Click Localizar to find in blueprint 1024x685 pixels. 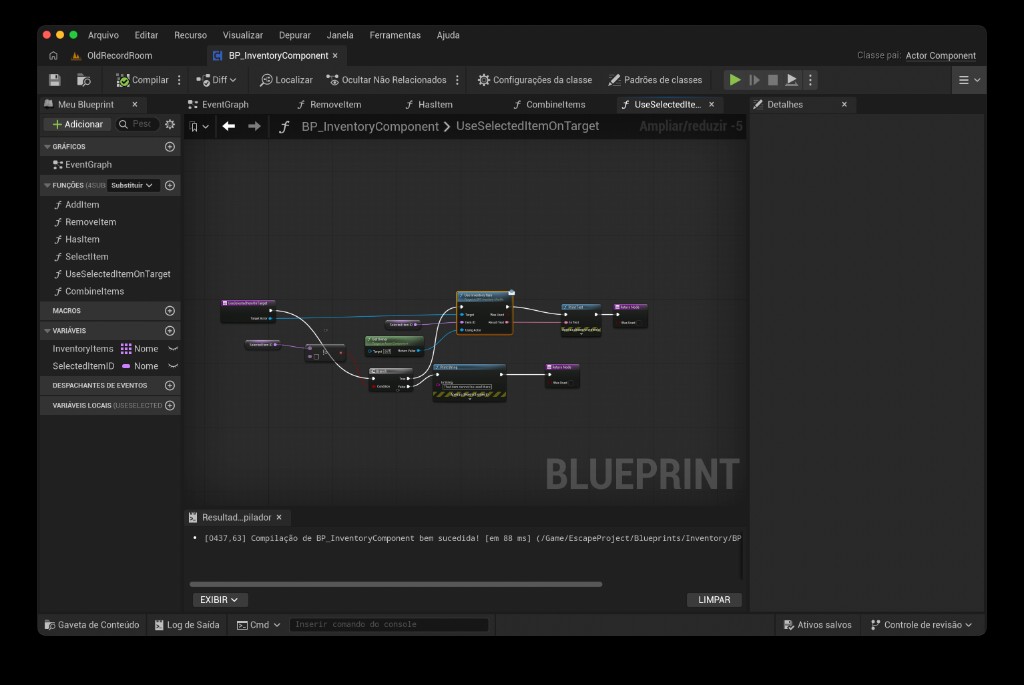tap(286, 80)
